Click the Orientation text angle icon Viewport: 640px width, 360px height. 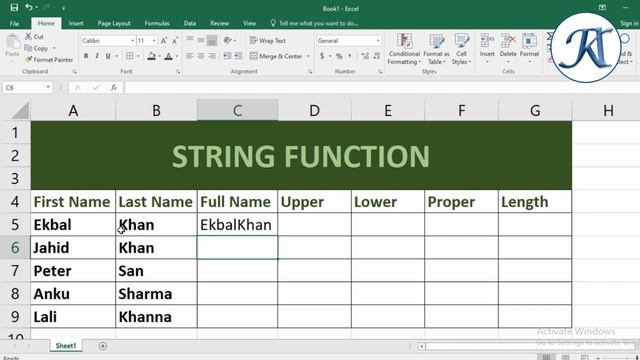click(228, 40)
